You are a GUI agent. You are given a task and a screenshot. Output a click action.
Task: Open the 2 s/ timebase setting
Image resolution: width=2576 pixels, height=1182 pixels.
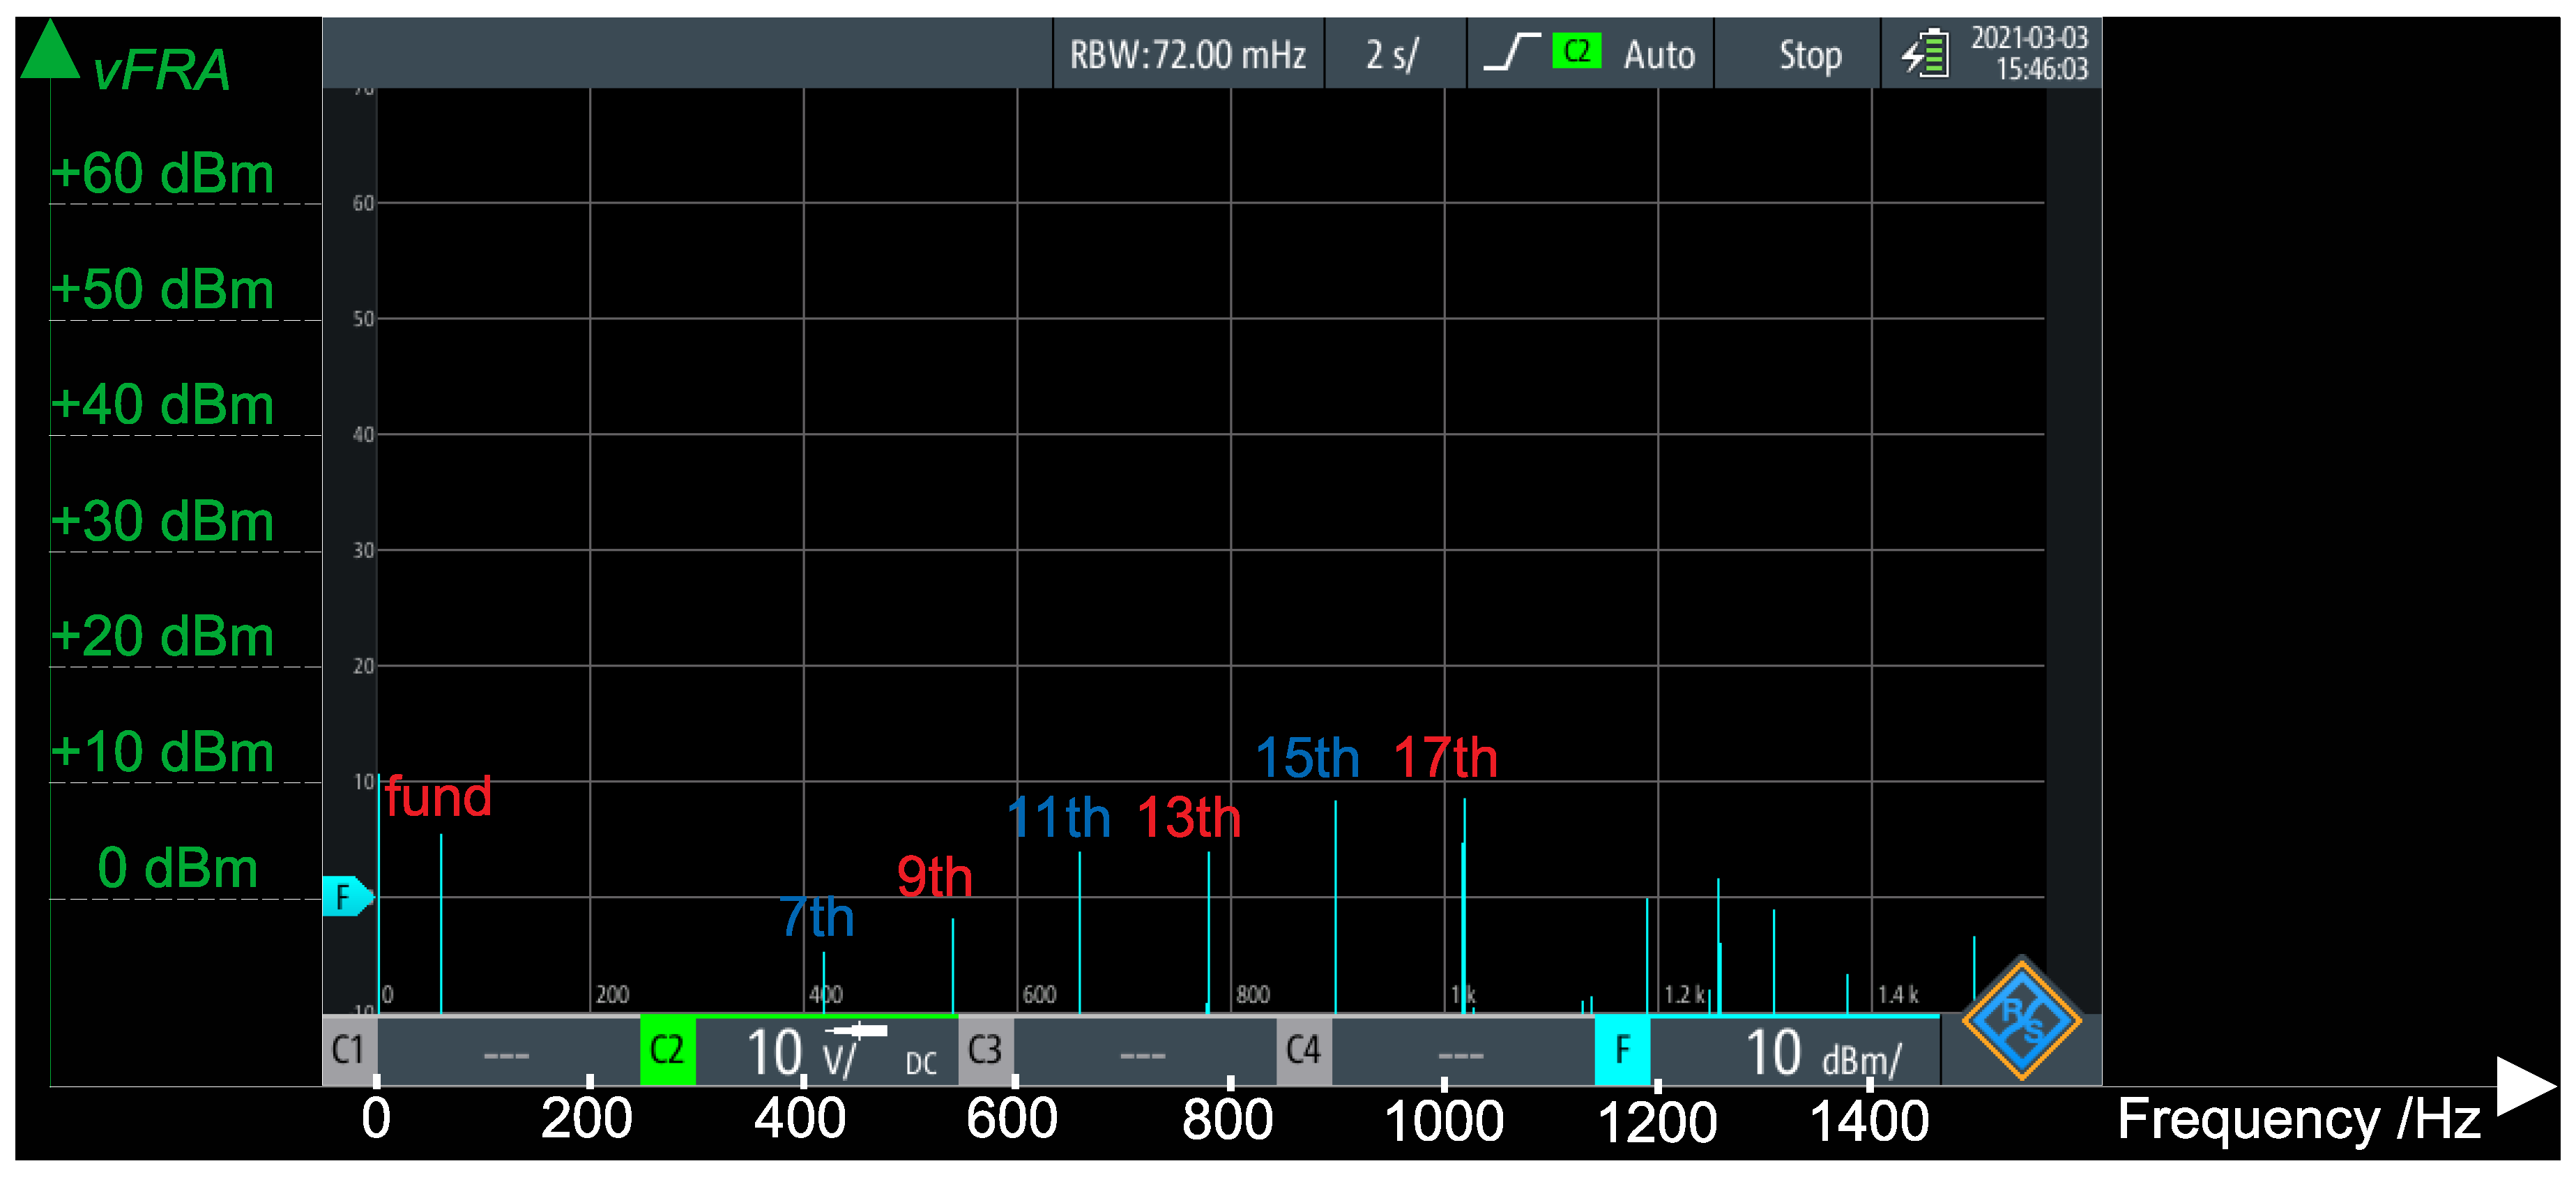1393,54
